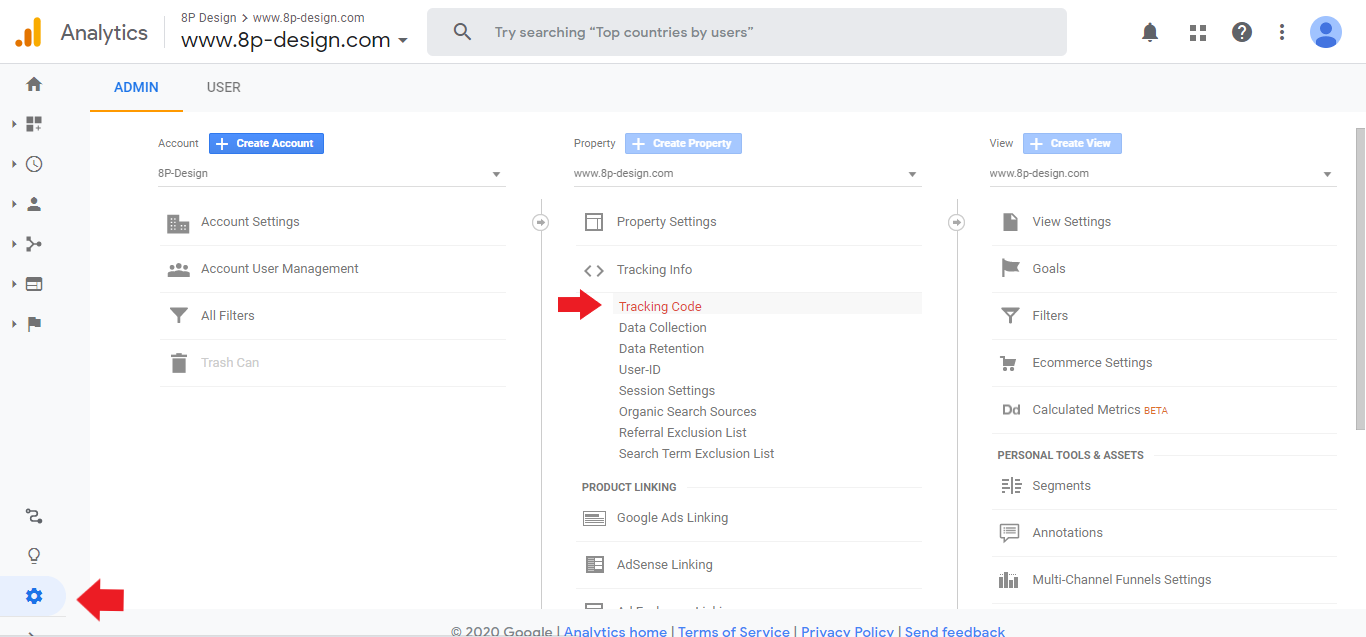Click the admin page vertical scrollbar

1360,279
